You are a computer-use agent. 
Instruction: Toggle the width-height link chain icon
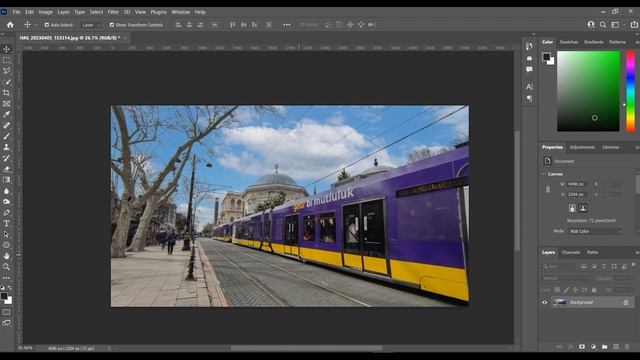[548, 189]
